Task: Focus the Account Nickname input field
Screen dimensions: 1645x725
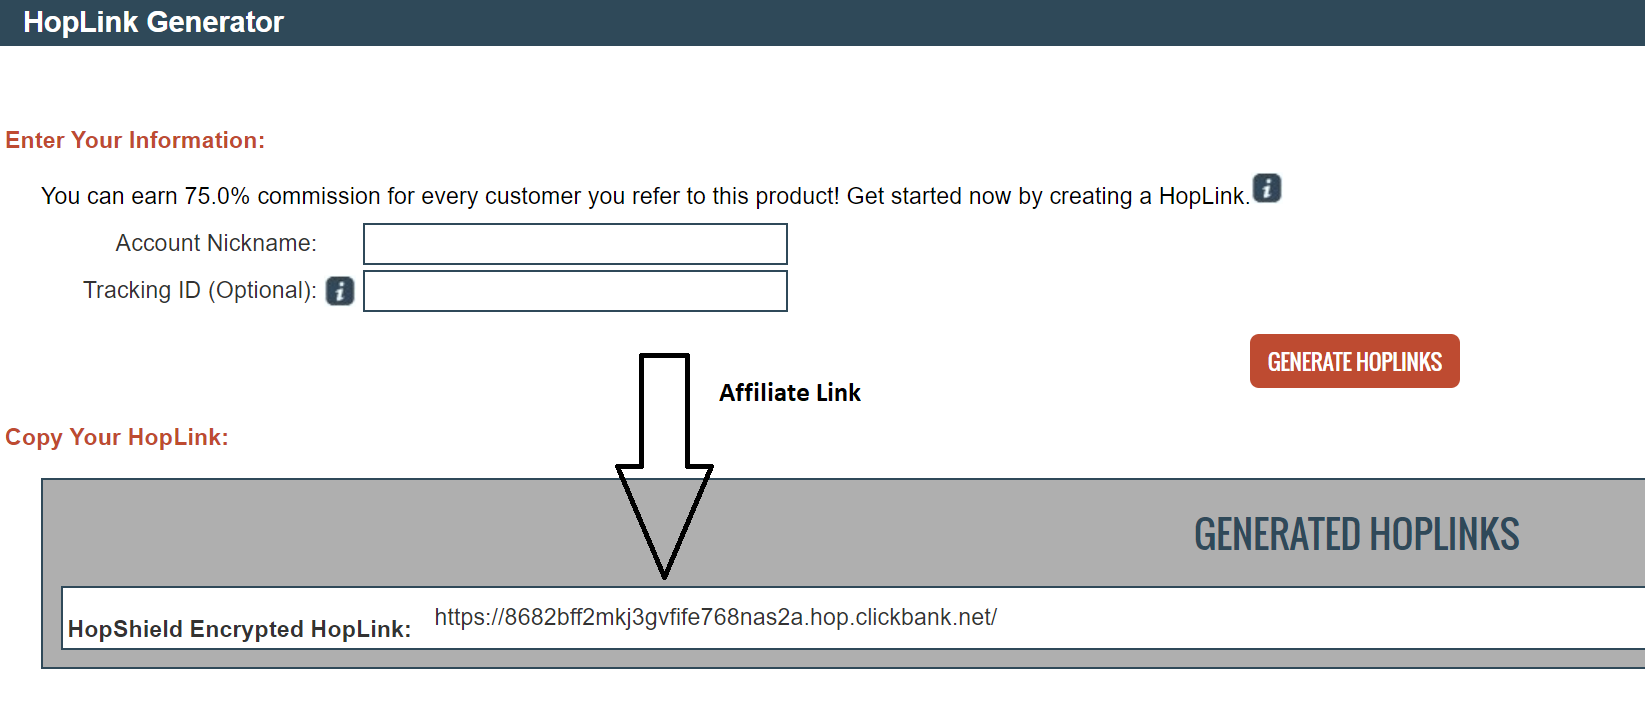Action: (575, 244)
